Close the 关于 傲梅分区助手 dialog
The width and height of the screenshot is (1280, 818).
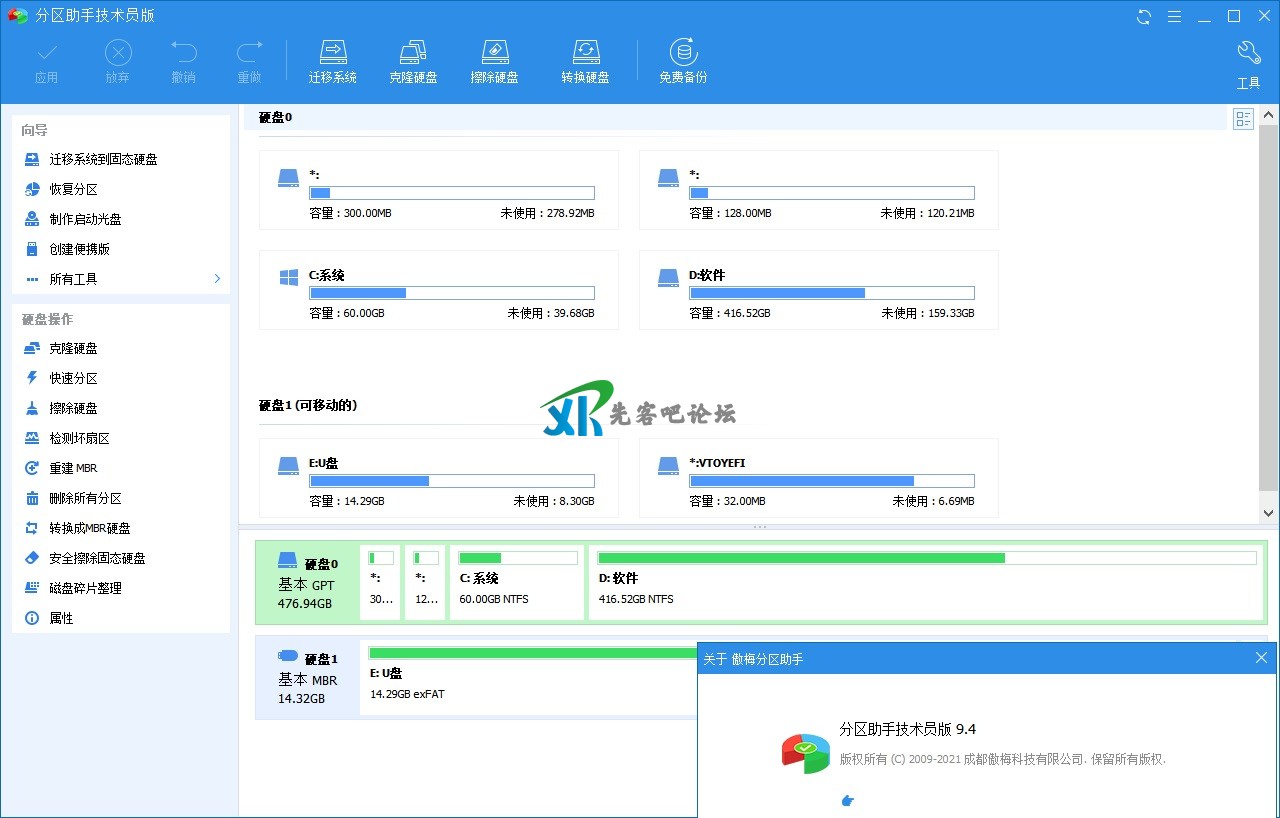[x=1261, y=658]
